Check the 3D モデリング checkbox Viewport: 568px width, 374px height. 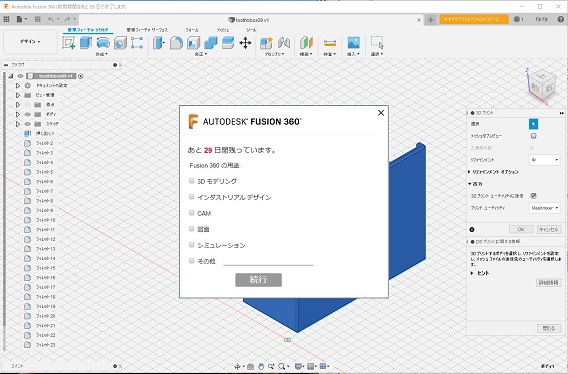click(x=192, y=180)
